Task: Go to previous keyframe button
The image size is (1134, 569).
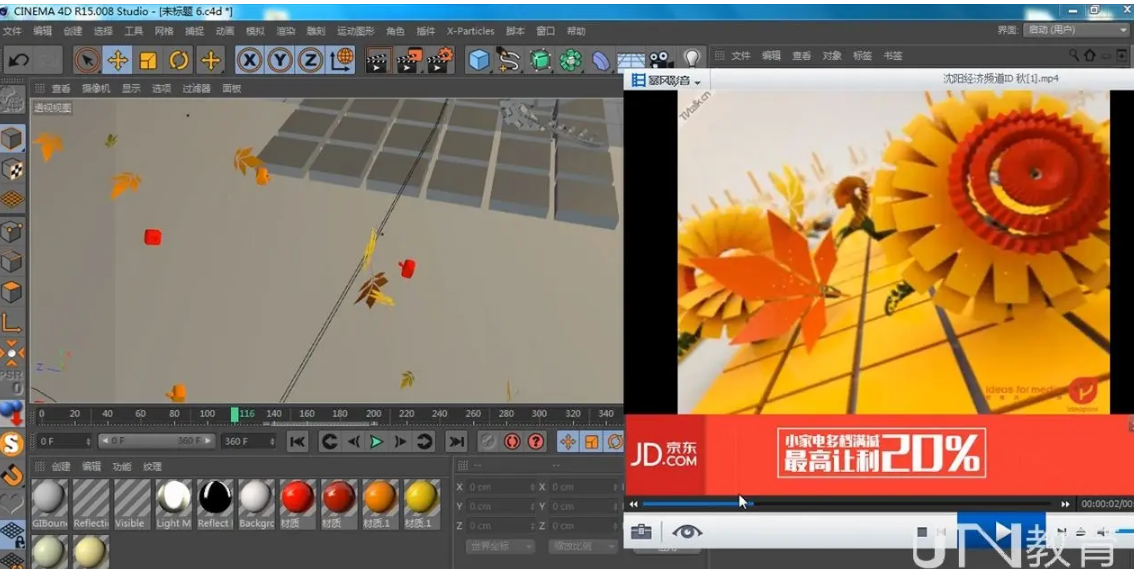Action: [x=330, y=442]
